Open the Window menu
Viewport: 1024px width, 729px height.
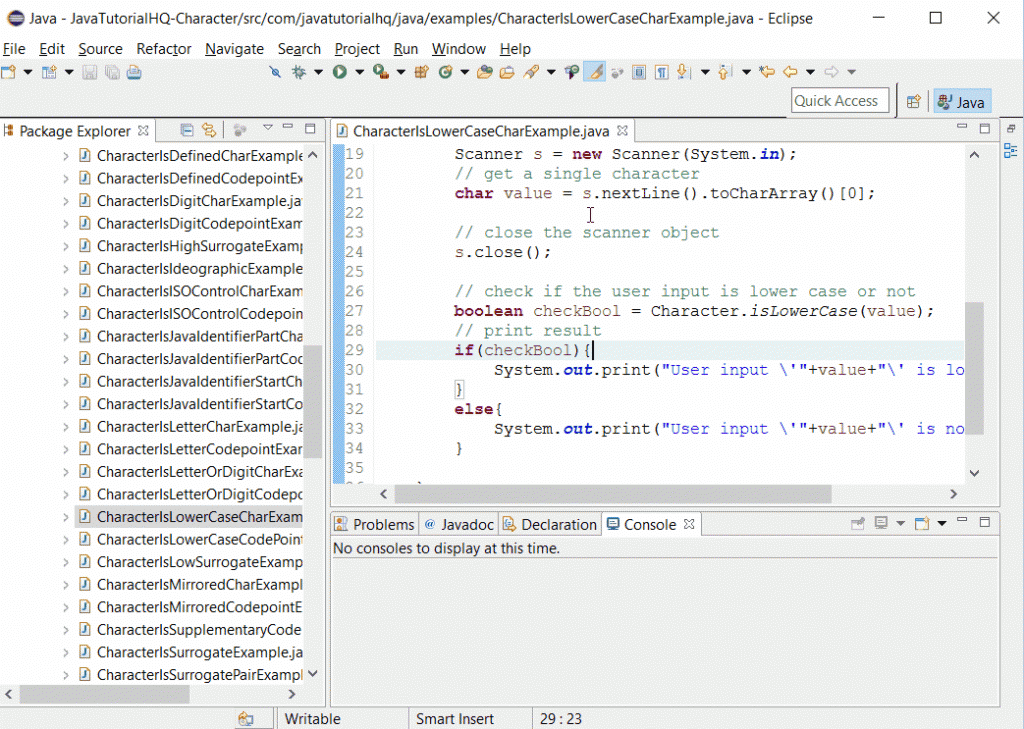[x=458, y=49]
